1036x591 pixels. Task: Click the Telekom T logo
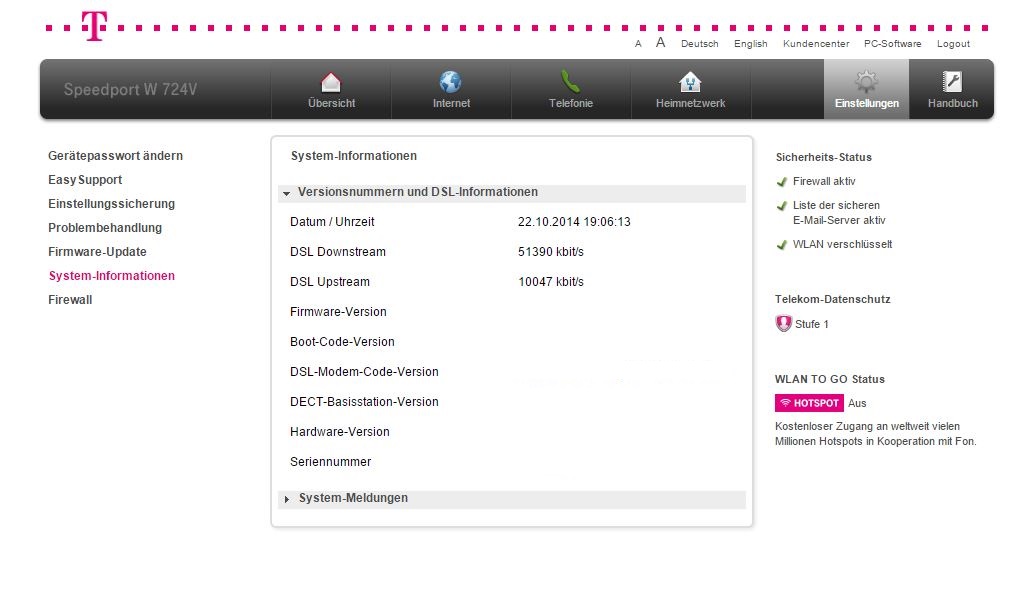[94, 26]
